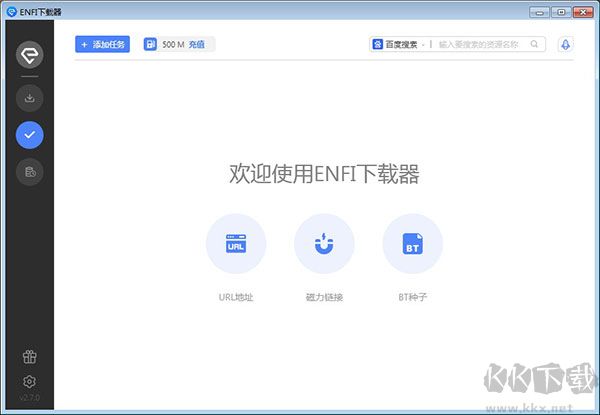Click the BT种子 label
600x415 pixels.
coord(412,297)
